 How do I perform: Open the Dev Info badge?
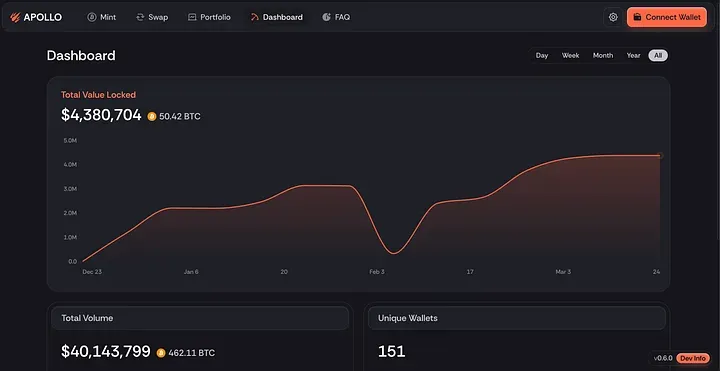(x=693, y=358)
